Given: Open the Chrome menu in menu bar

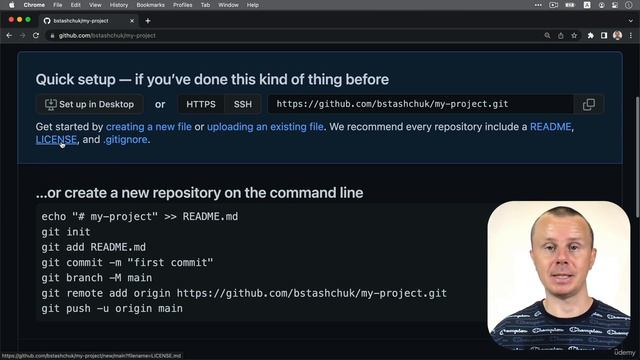Looking at the screenshot, I should tap(34, 5).
